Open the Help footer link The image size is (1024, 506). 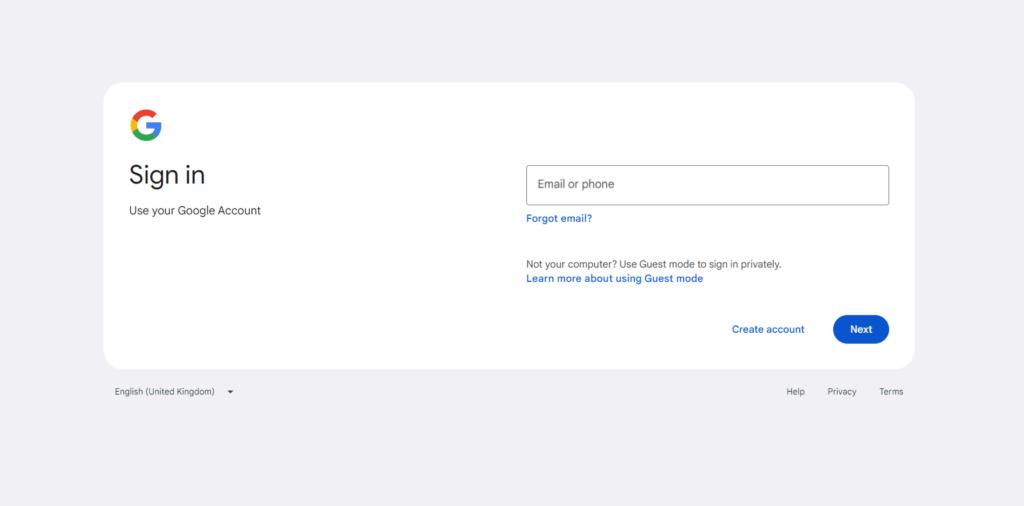click(x=795, y=392)
